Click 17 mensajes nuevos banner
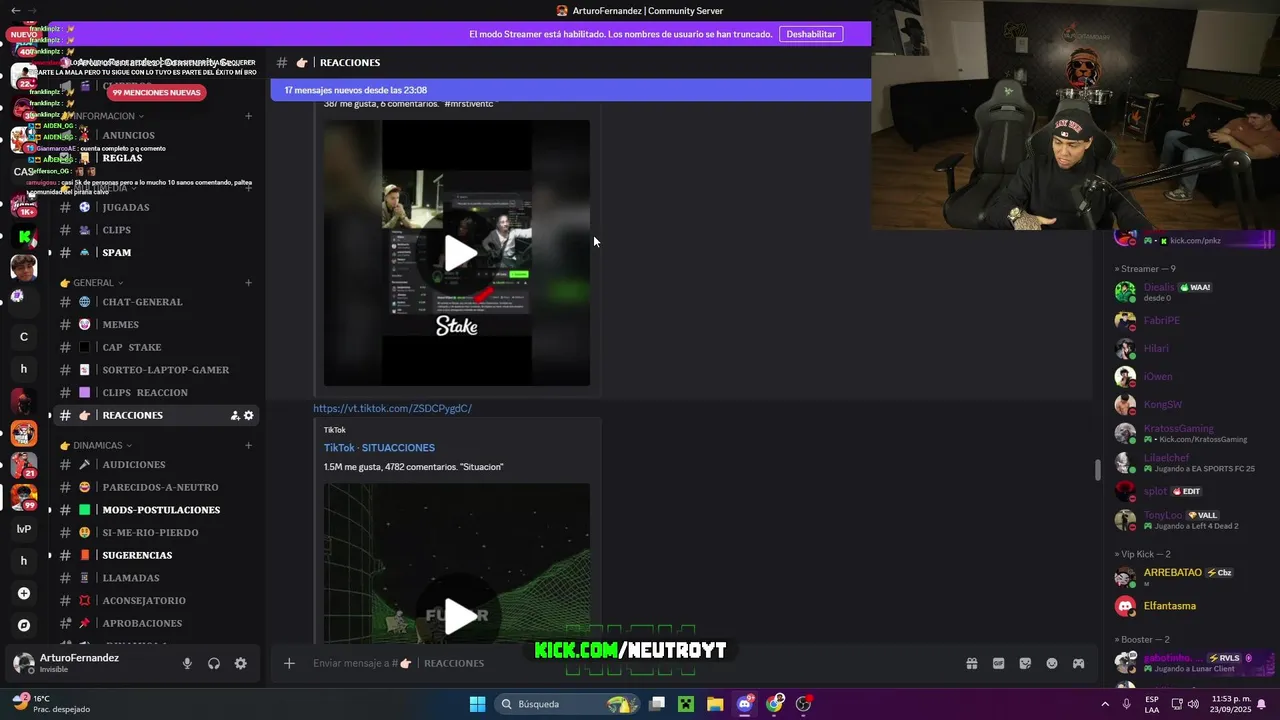The image size is (1280, 720). [x=571, y=90]
